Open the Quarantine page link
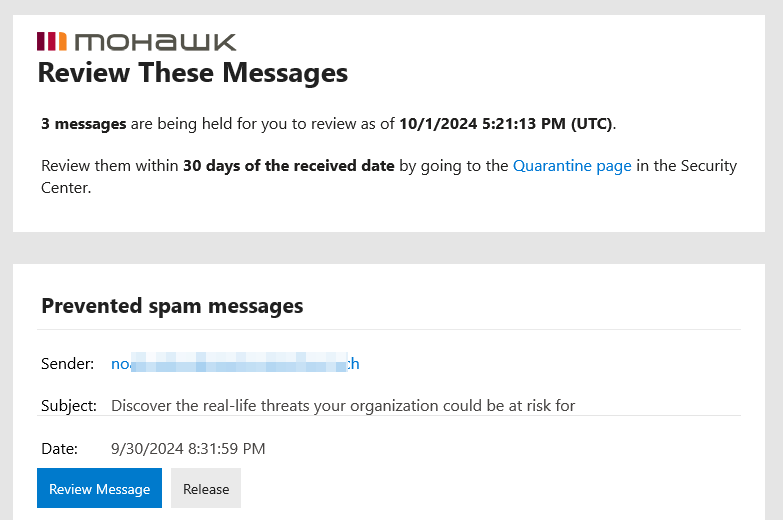Screen dimensions: 783x520 (572, 166)
